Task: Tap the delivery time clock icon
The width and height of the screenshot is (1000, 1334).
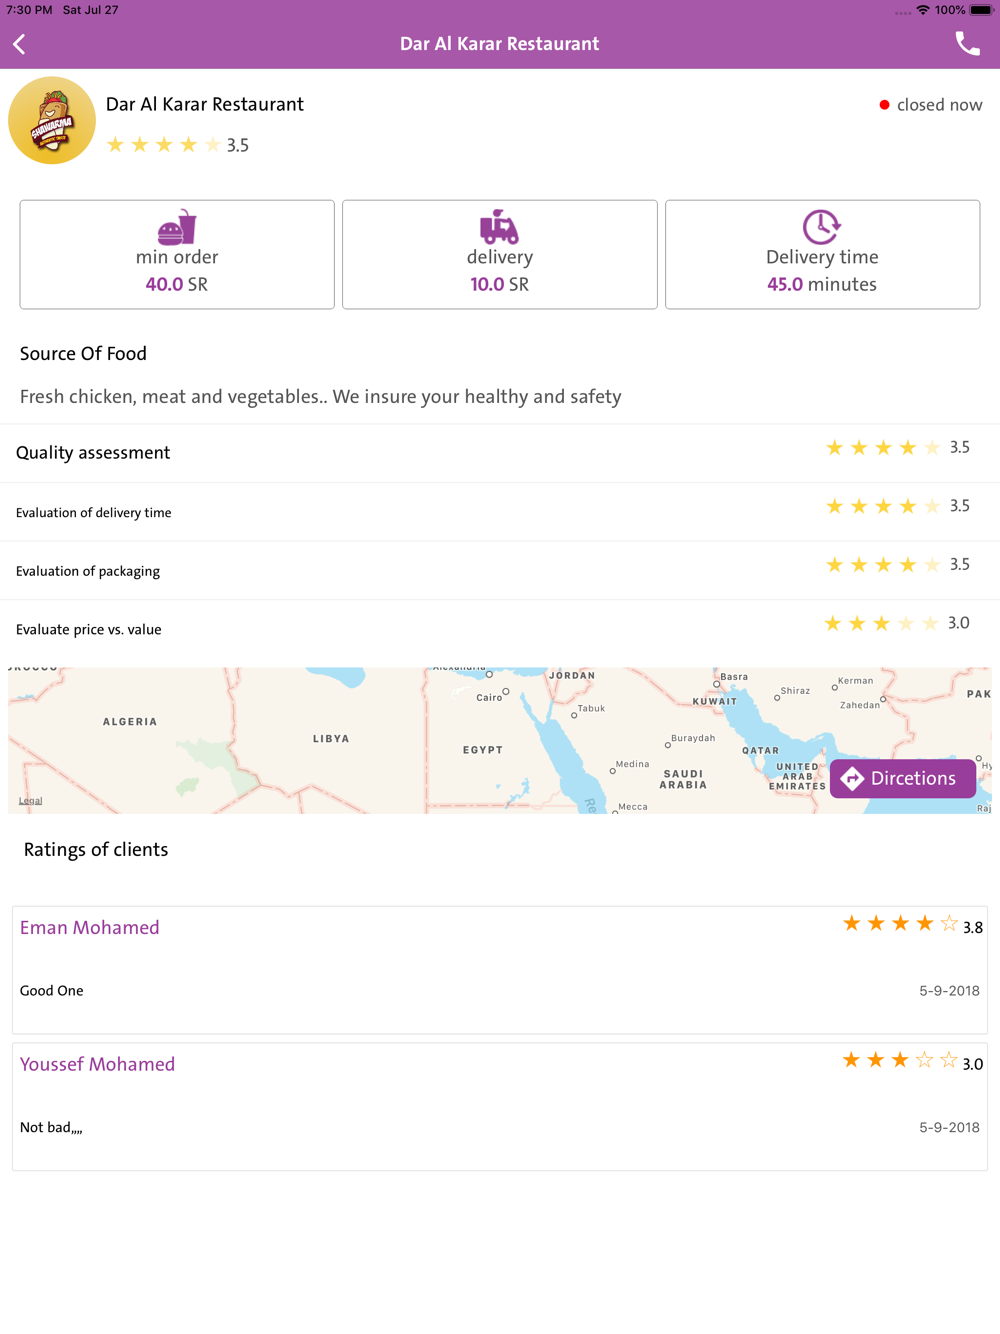Action: [821, 227]
